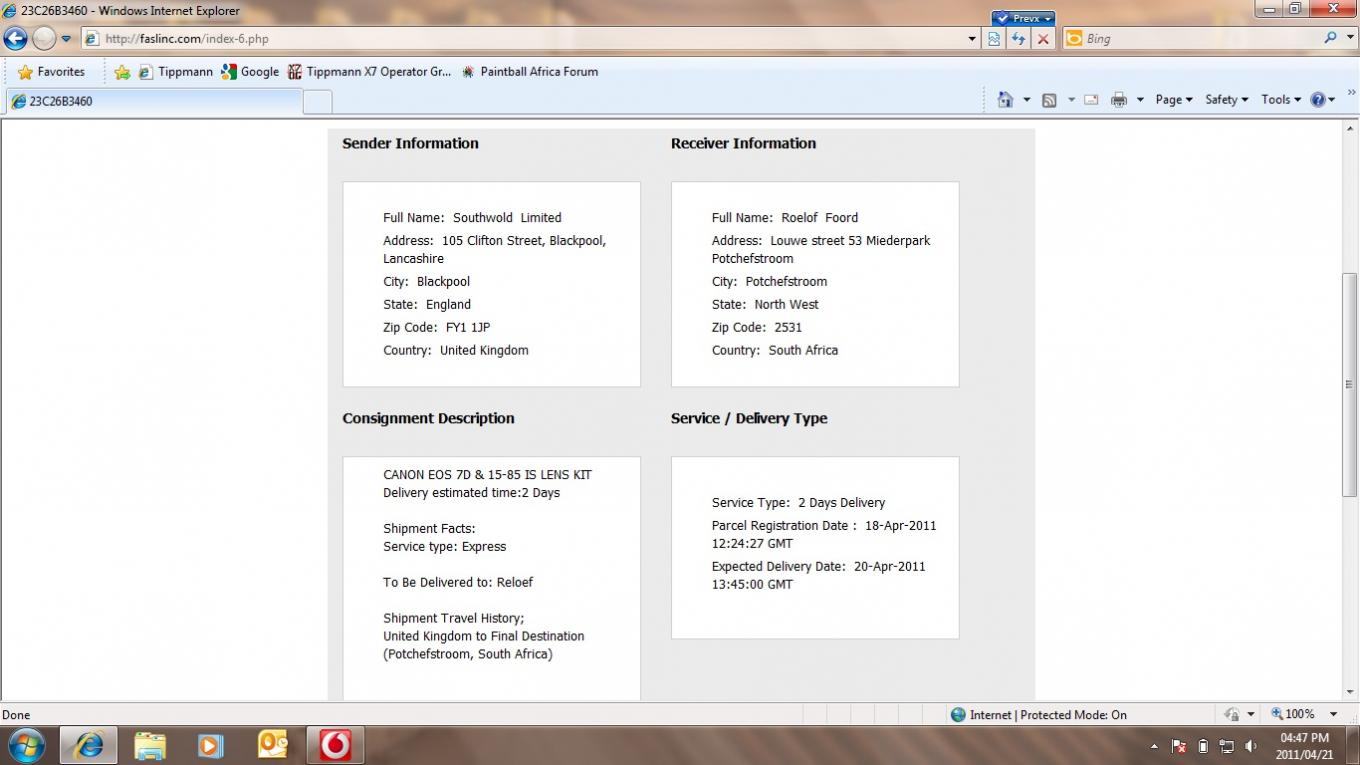Select the 23C26B3460 tab
This screenshot has height=765, width=1360.
pos(154,101)
